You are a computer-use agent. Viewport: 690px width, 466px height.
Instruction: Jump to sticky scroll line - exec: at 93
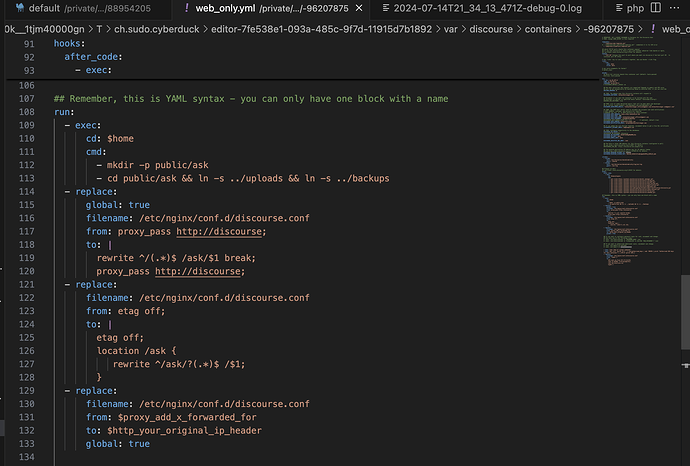[93, 70]
